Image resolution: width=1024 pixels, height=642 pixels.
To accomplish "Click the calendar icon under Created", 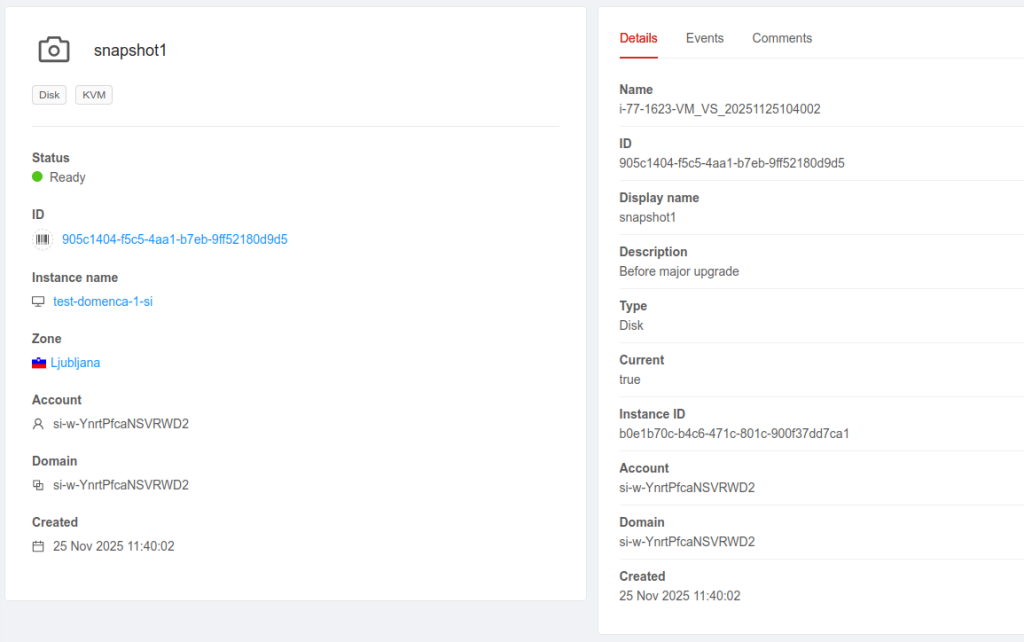I will [x=39, y=547].
